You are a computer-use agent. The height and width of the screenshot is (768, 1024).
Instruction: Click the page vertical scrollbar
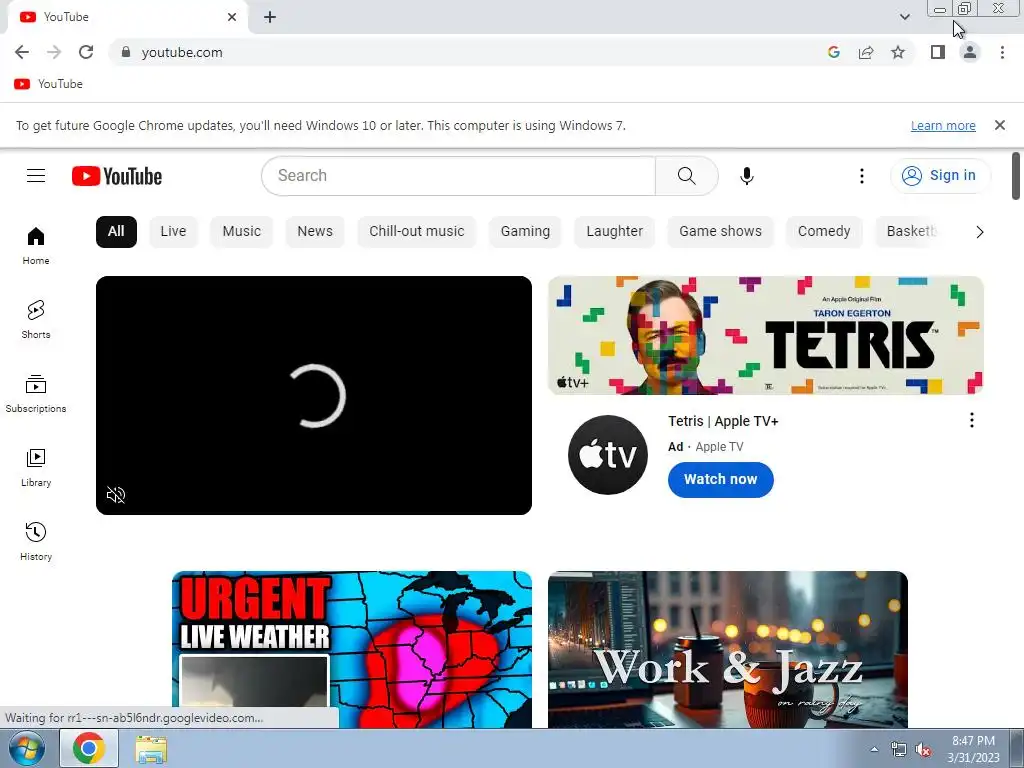pyautogui.click(x=1016, y=176)
